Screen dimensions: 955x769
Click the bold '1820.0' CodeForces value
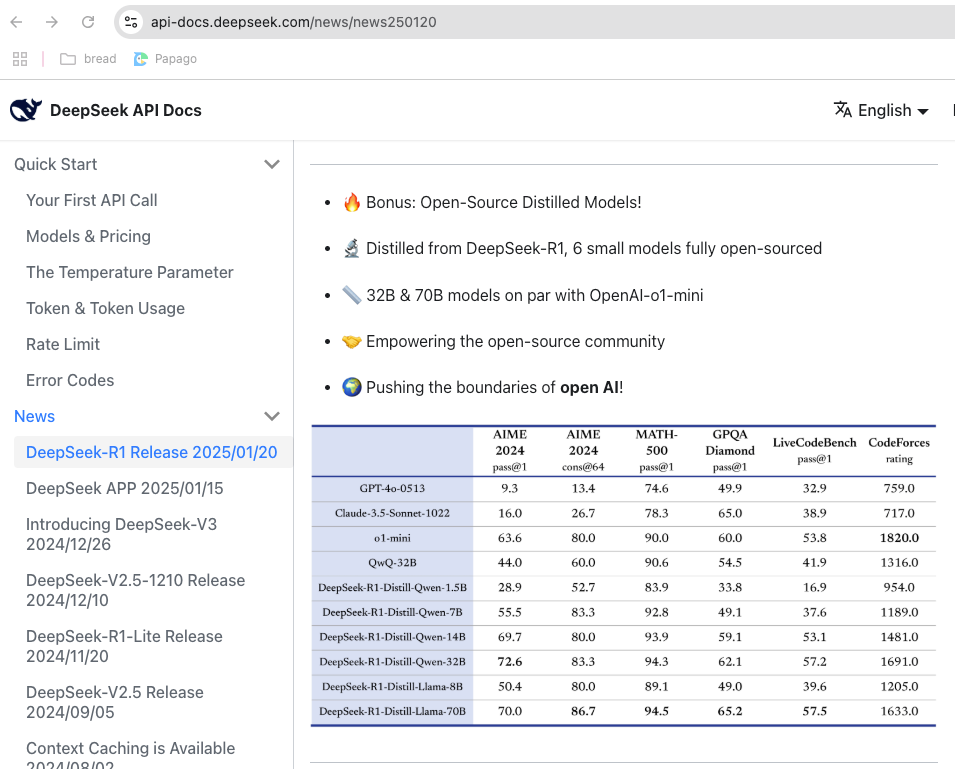coord(899,538)
